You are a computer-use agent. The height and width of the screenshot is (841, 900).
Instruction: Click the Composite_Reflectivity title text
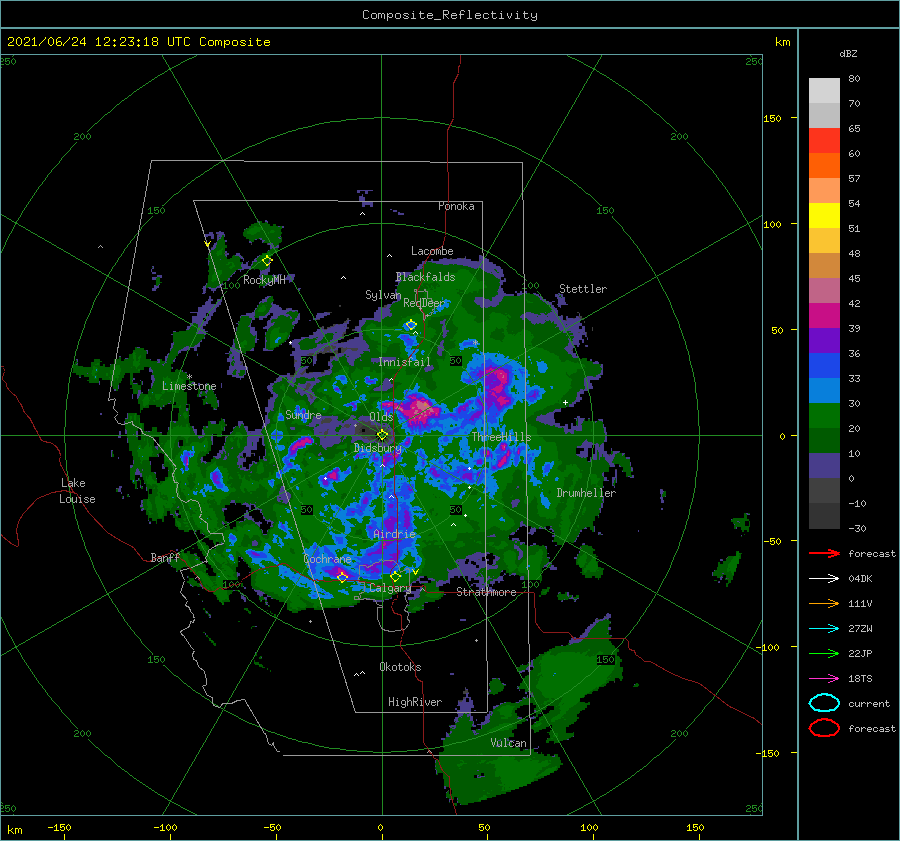tap(449, 15)
